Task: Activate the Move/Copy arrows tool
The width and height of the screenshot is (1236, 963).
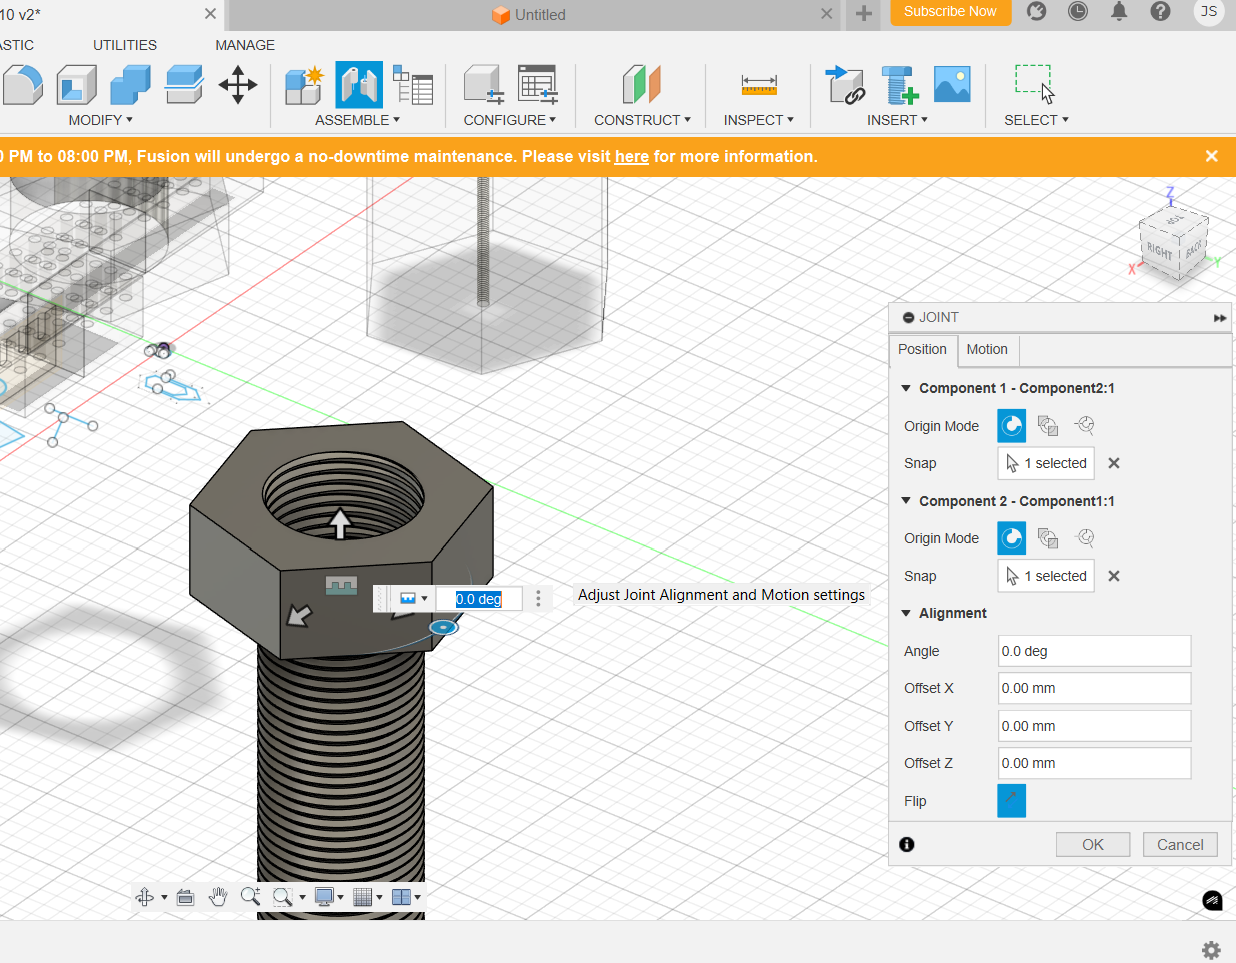Action: 238,85
